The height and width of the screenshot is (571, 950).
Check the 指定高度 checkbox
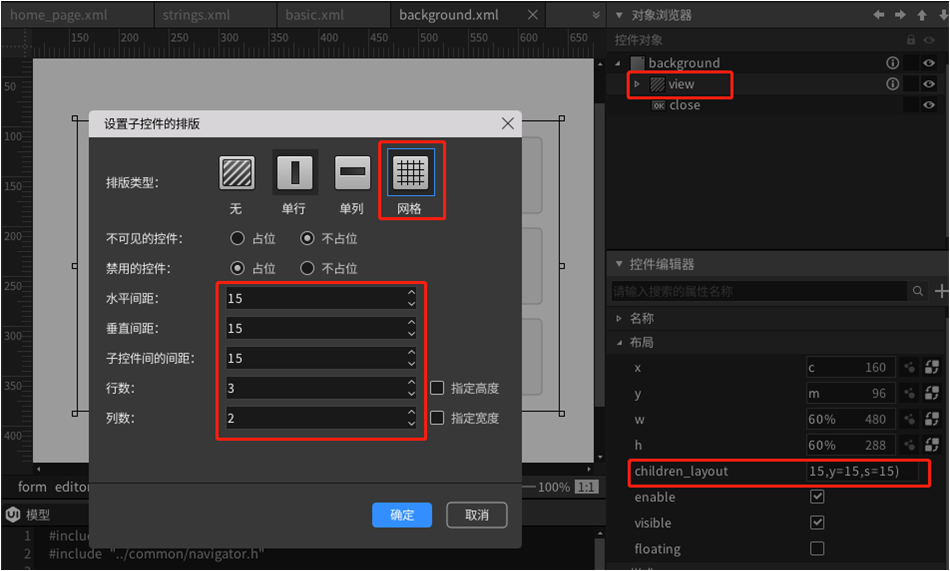437,388
